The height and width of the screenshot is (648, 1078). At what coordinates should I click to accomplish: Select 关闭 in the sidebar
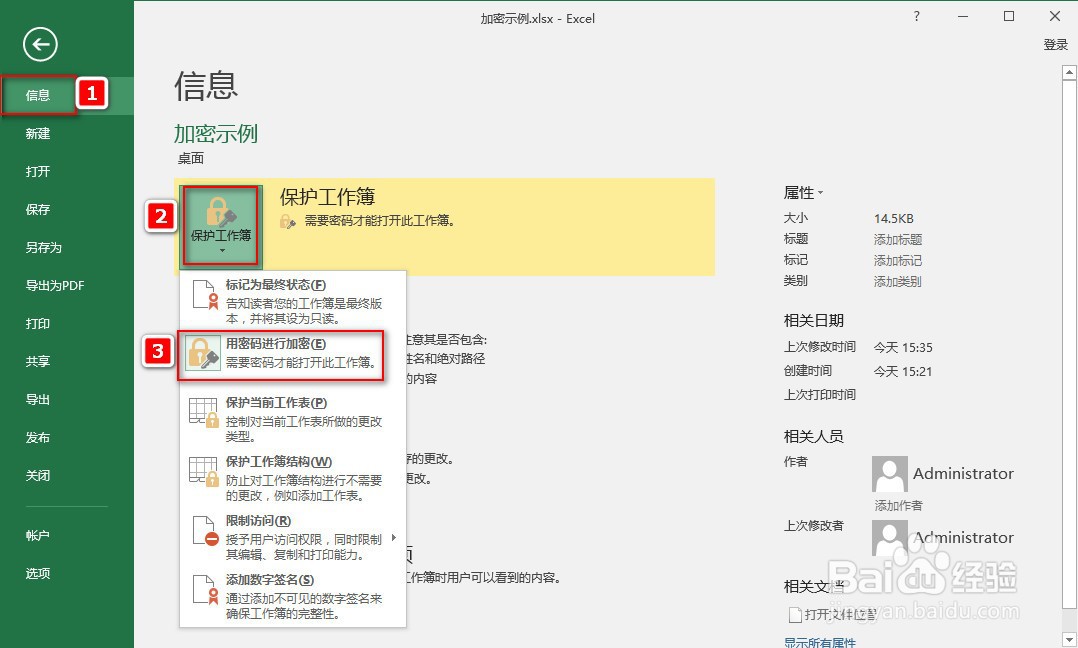coord(38,475)
